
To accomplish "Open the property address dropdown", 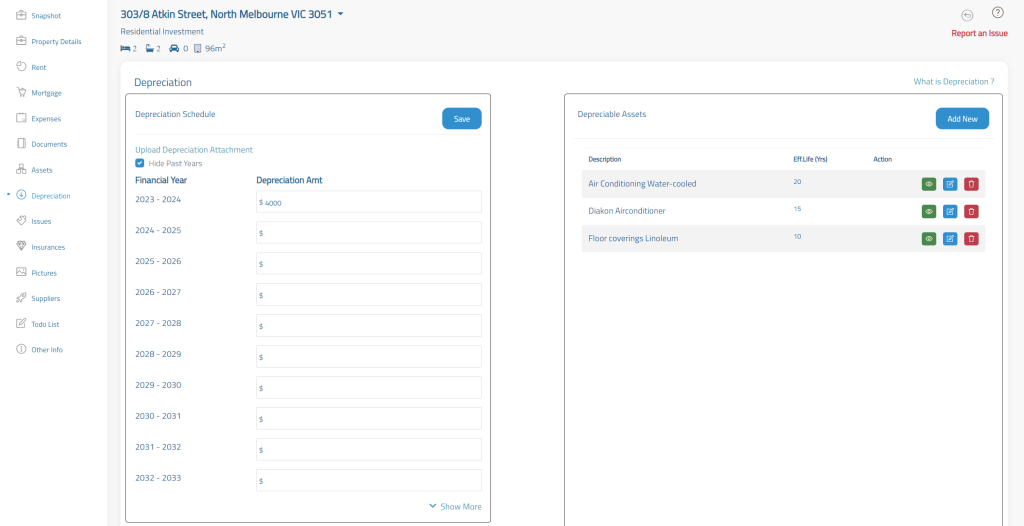I will (x=340, y=14).
